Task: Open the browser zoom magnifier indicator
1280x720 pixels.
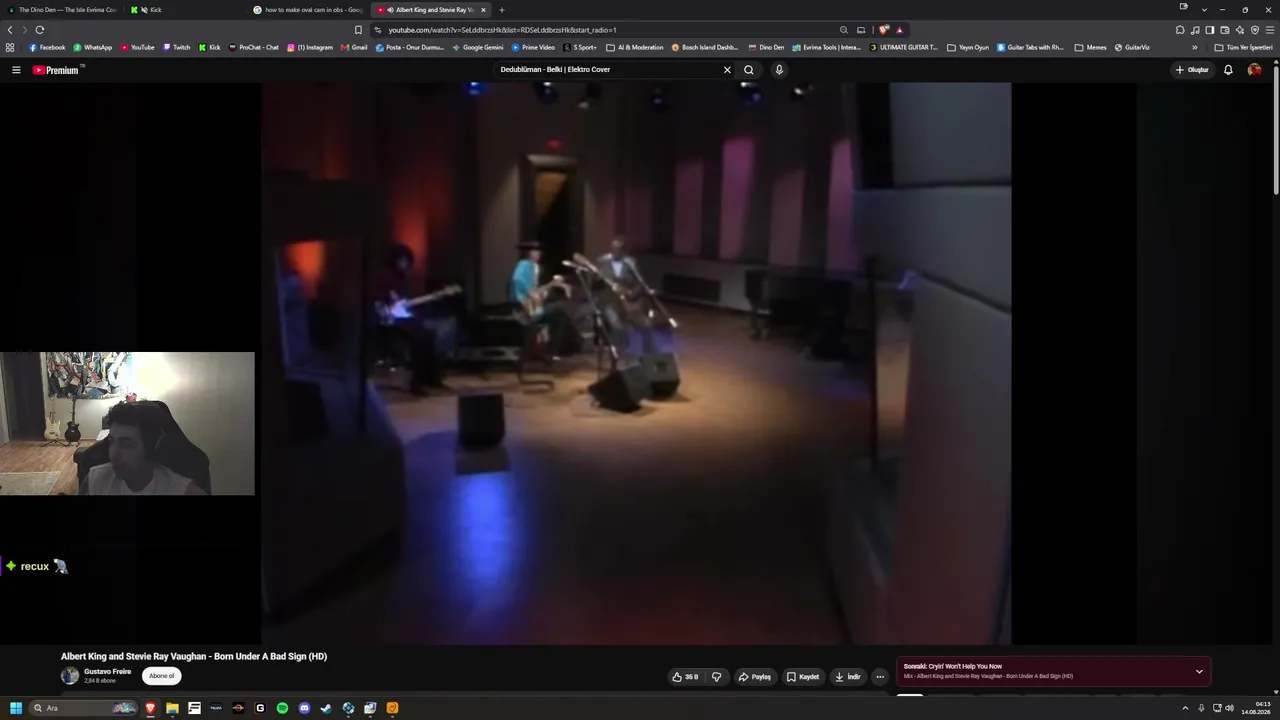Action: pyautogui.click(x=844, y=30)
